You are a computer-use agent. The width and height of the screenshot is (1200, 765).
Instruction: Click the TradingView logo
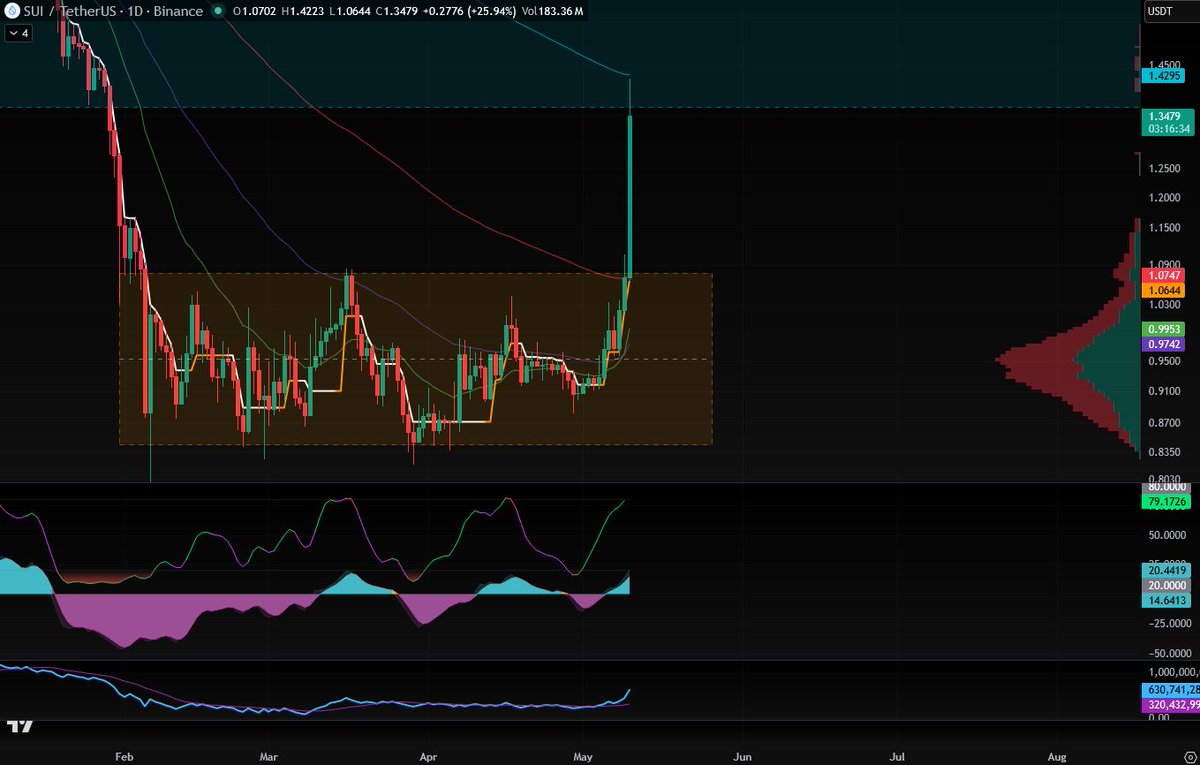[20, 728]
